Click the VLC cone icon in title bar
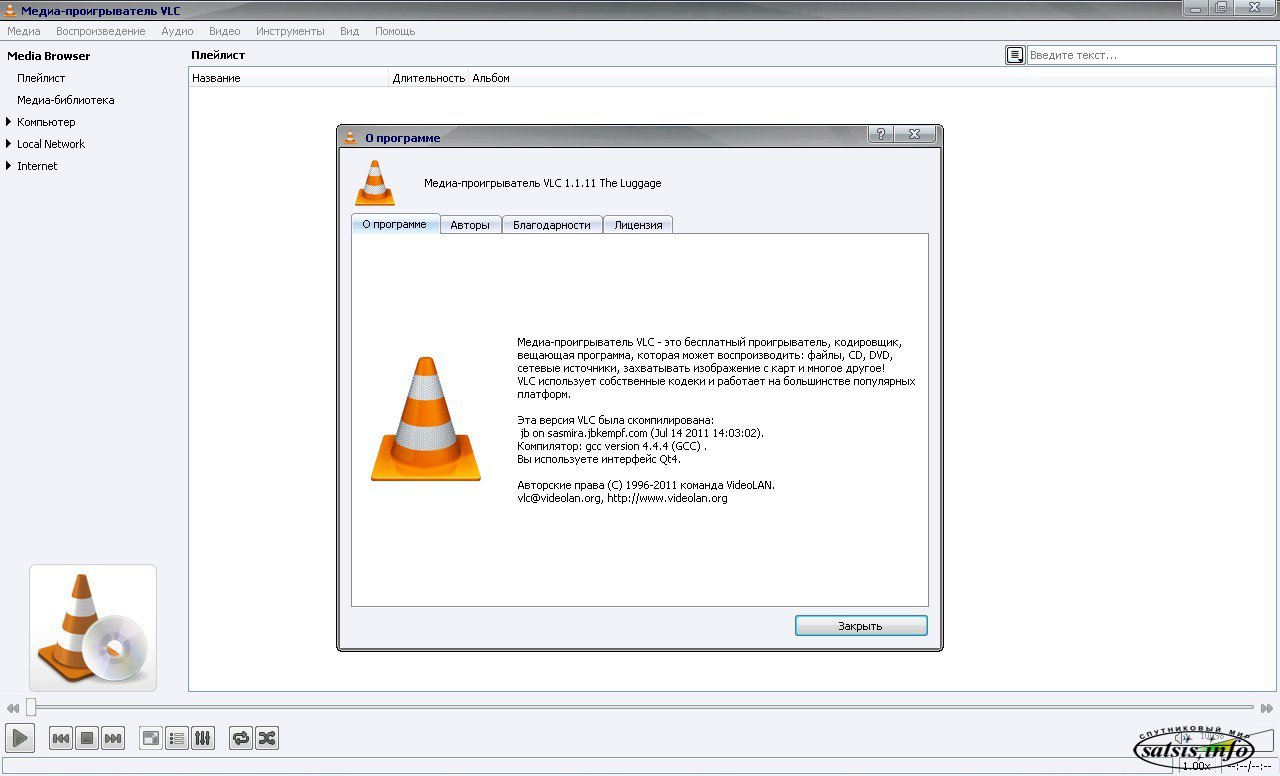This screenshot has width=1280, height=776. tap(10, 10)
